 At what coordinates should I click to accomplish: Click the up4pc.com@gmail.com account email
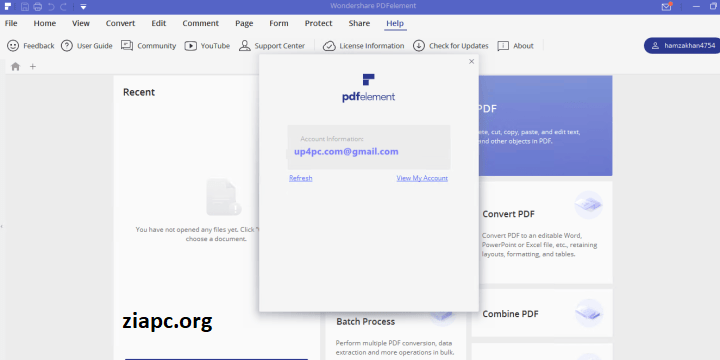point(346,152)
